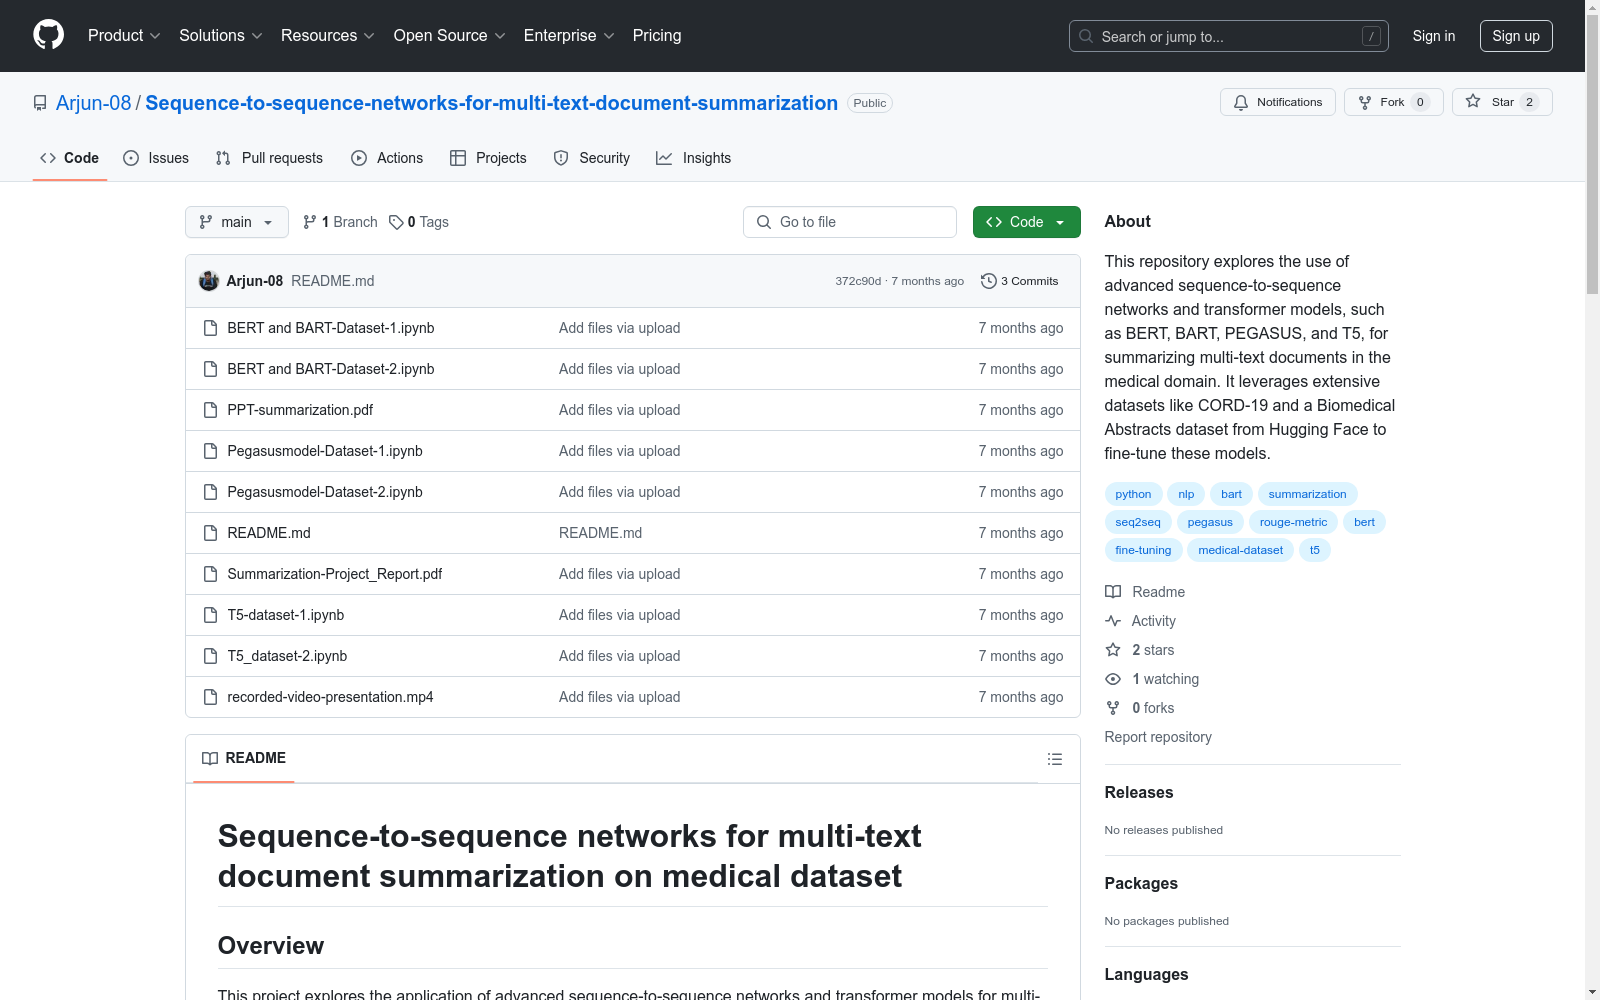Open Pegasusmodel-Dataset-2.ipynb file

(x=325, y=492)
